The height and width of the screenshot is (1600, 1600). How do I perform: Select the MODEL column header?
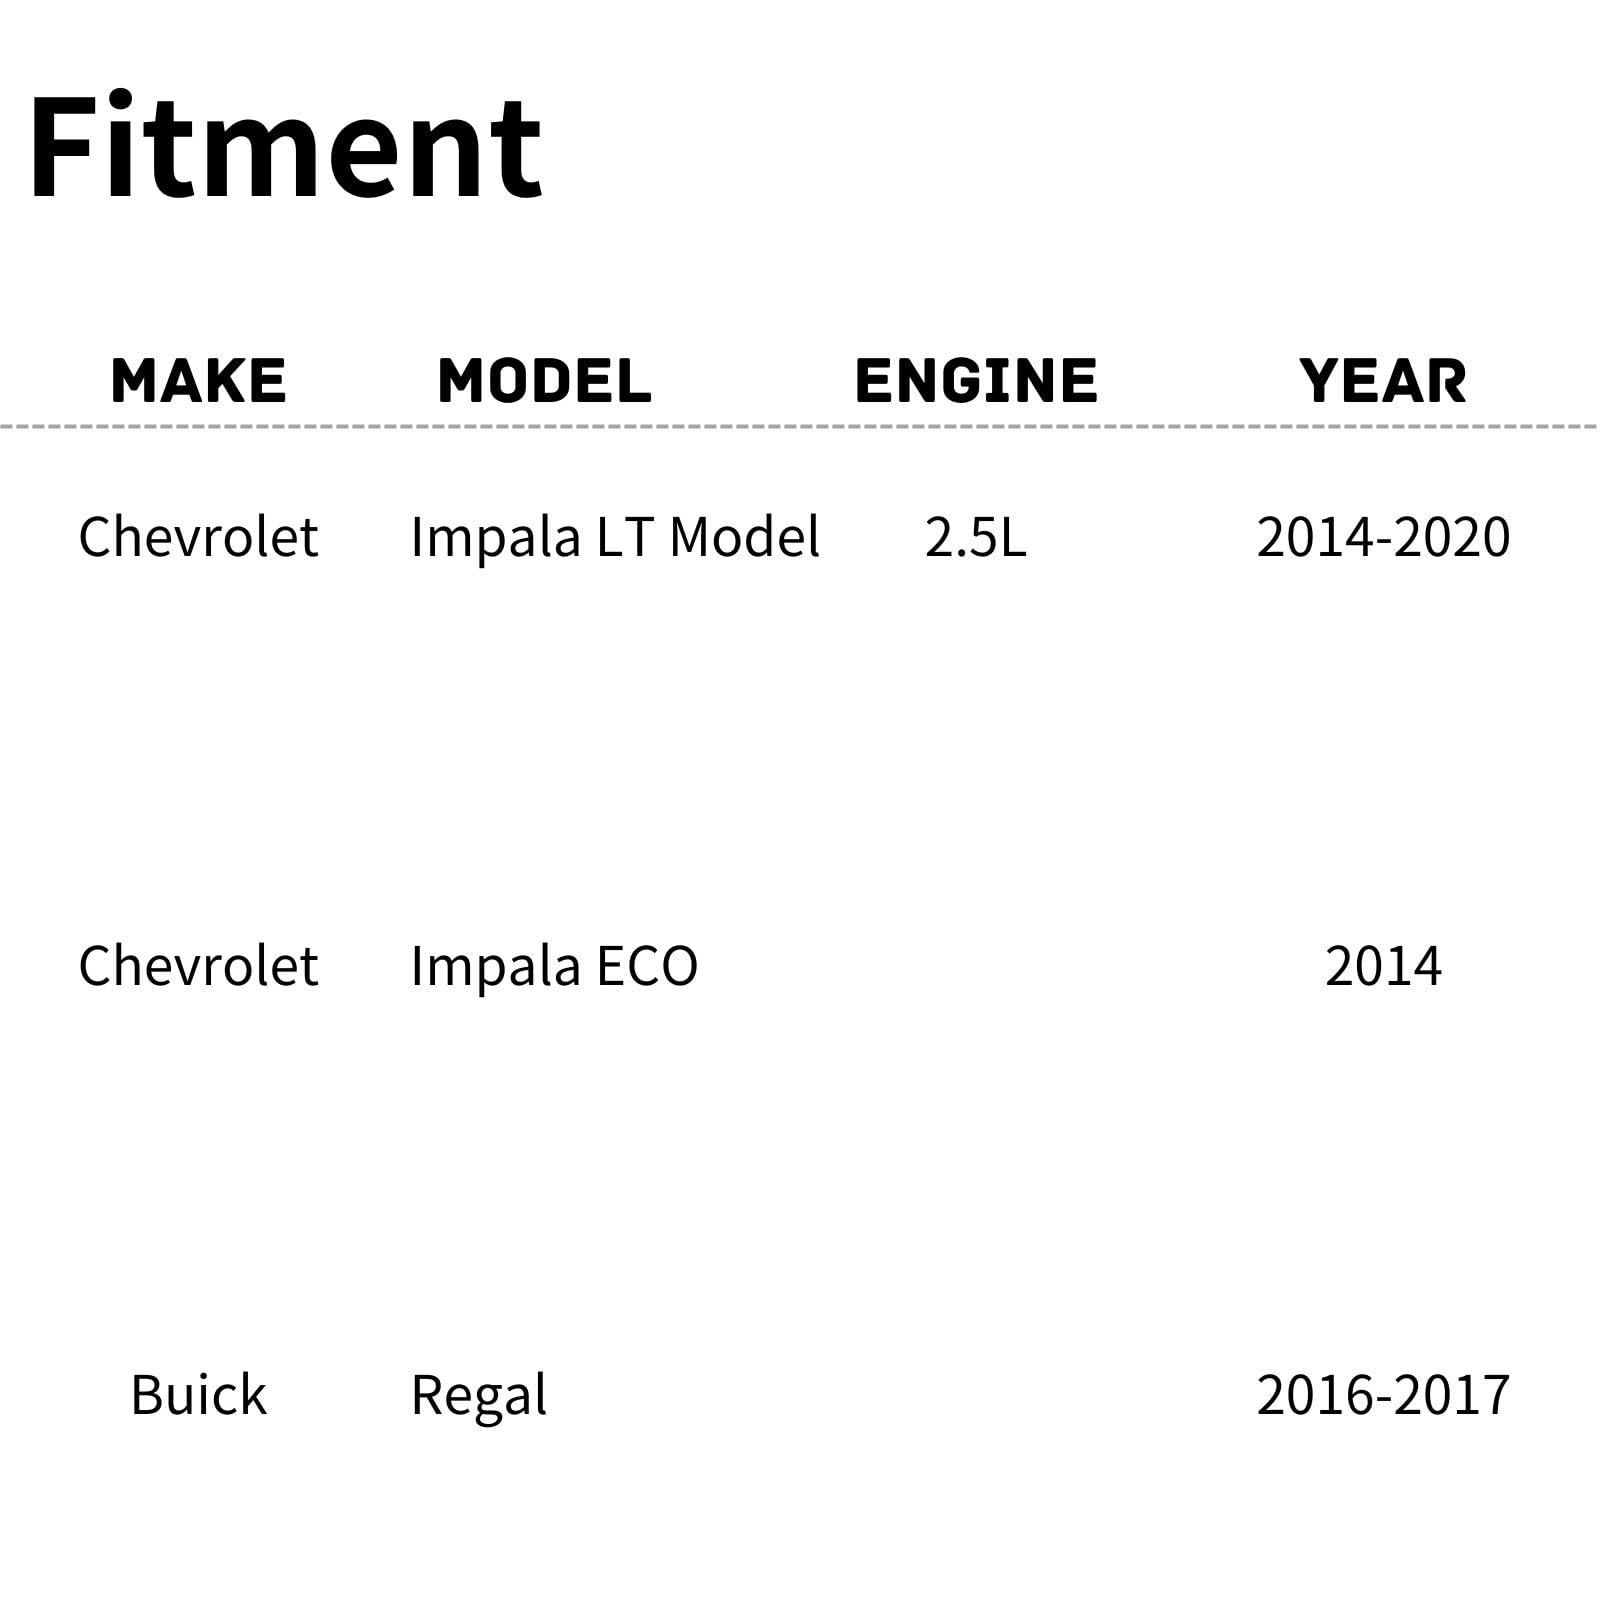tap(545, 381)
